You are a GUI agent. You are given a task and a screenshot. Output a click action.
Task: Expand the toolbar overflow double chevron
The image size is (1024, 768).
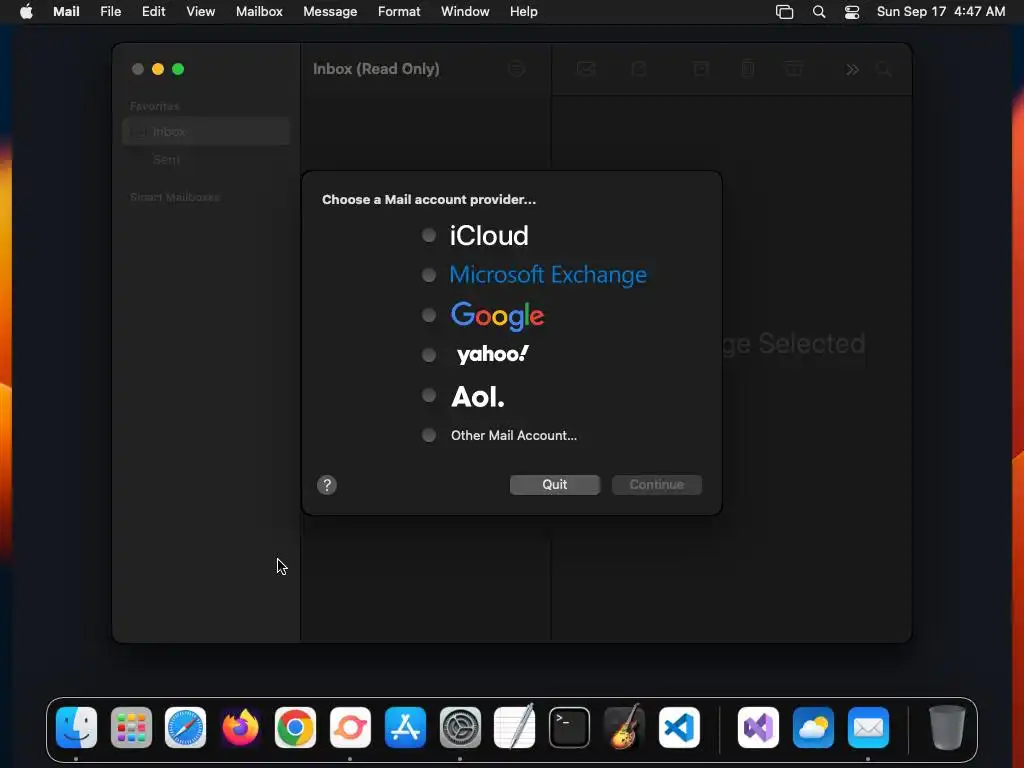pos(852,69)
